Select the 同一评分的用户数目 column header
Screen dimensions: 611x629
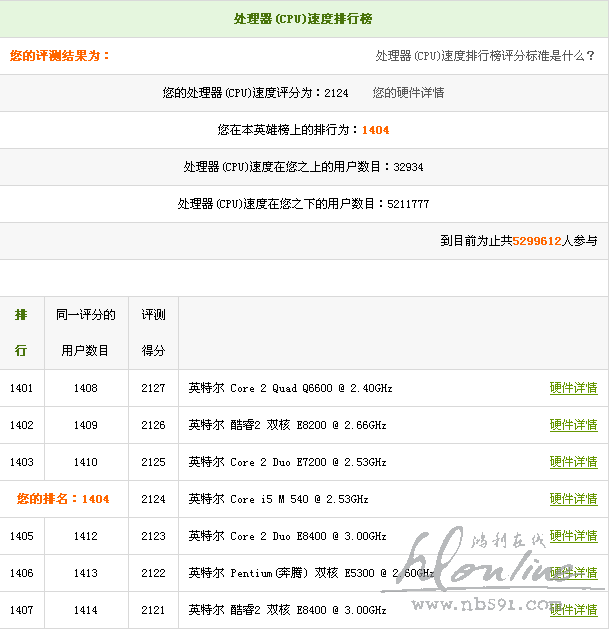85,333
